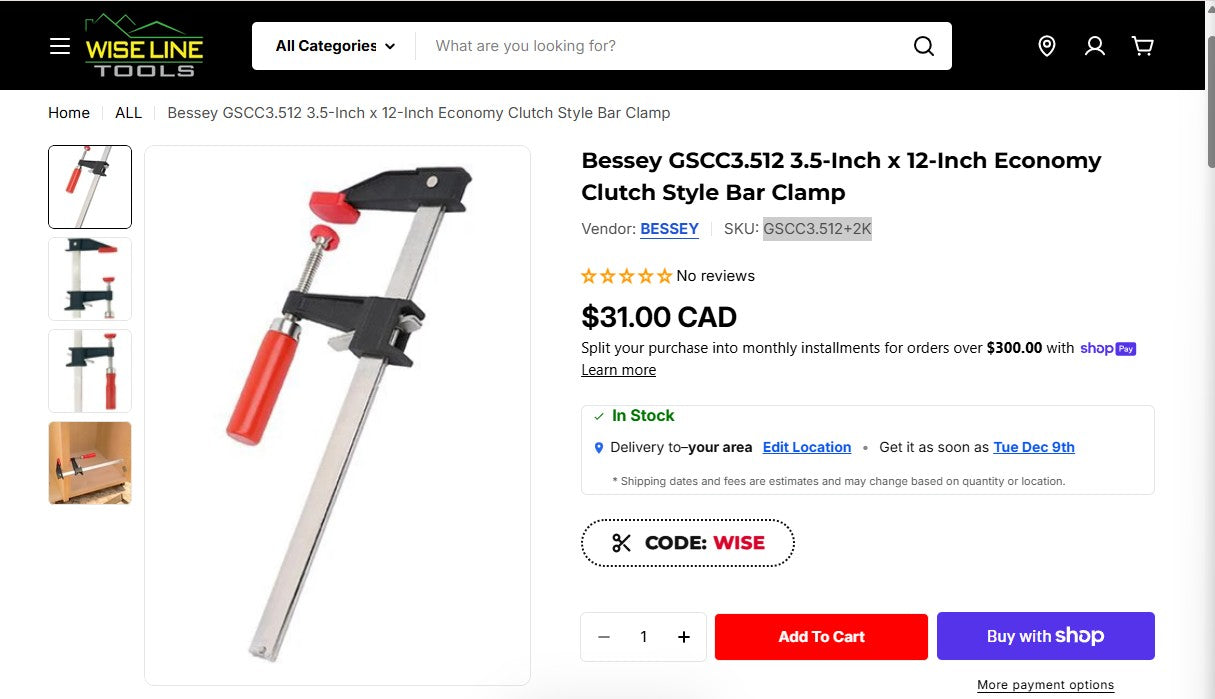This screenshot has height=699, width=1215.
Task: Open the Edit Location link
Action: click(807, 447)
